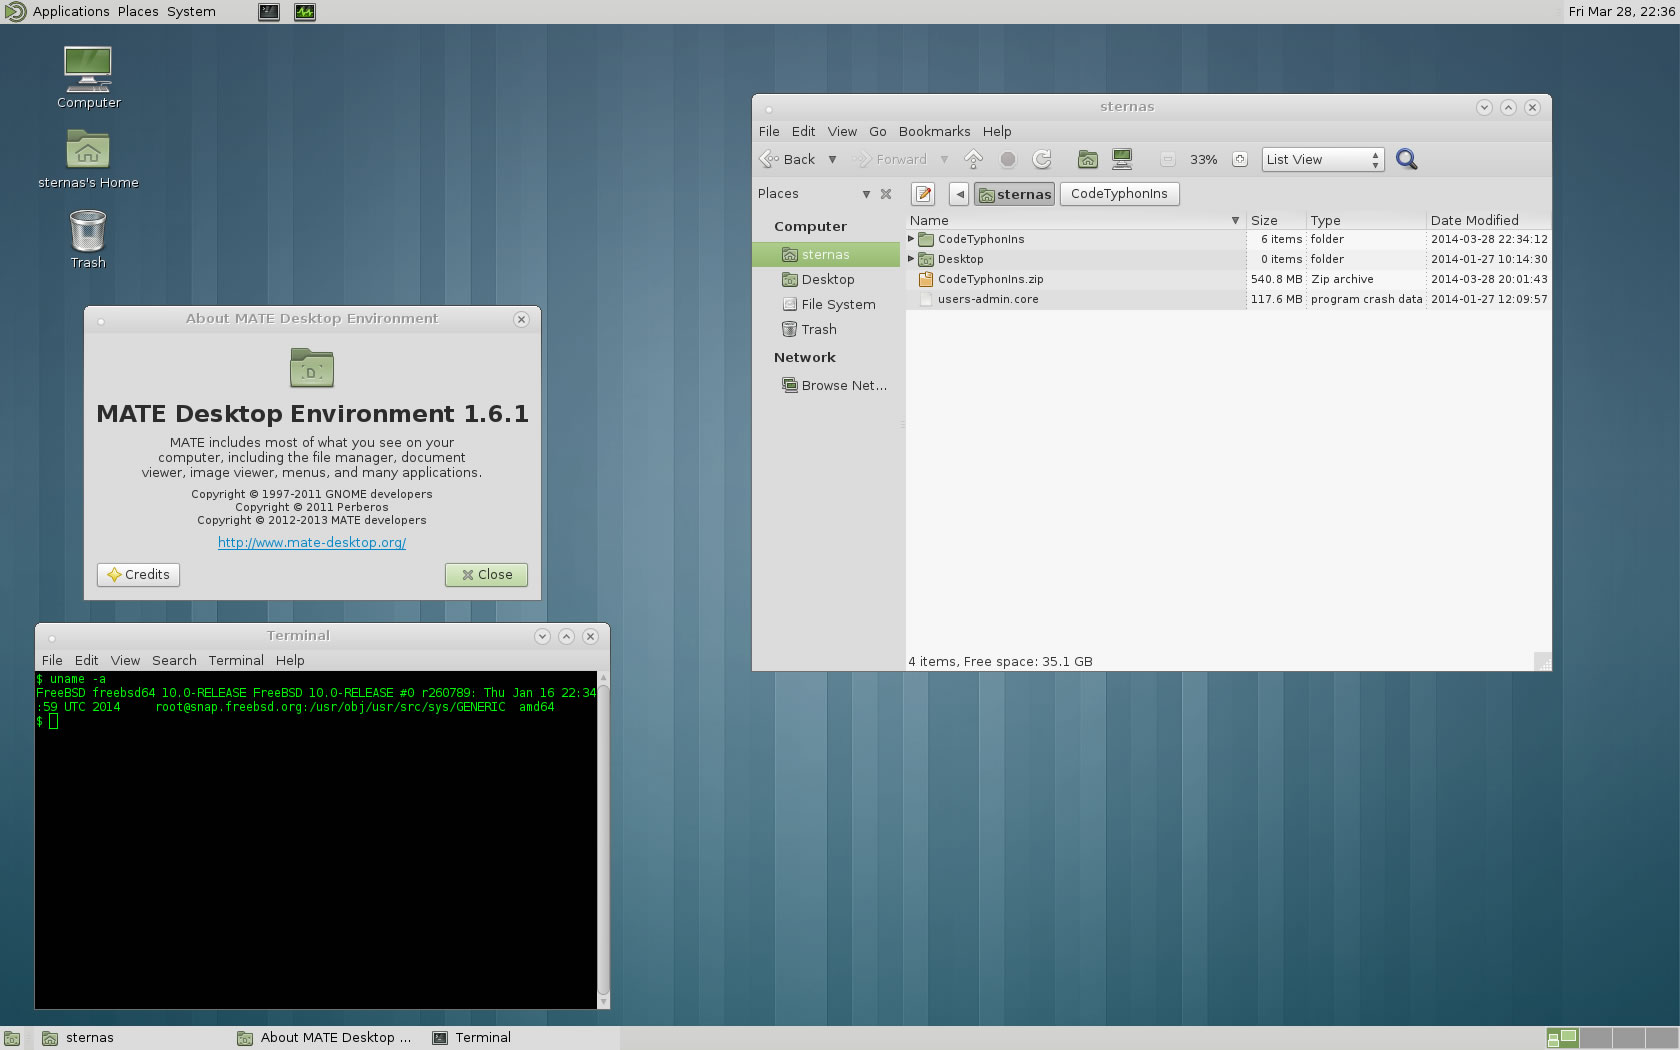
Task: Click '540.8 MB' size cell
Action: pos(1276,279)
